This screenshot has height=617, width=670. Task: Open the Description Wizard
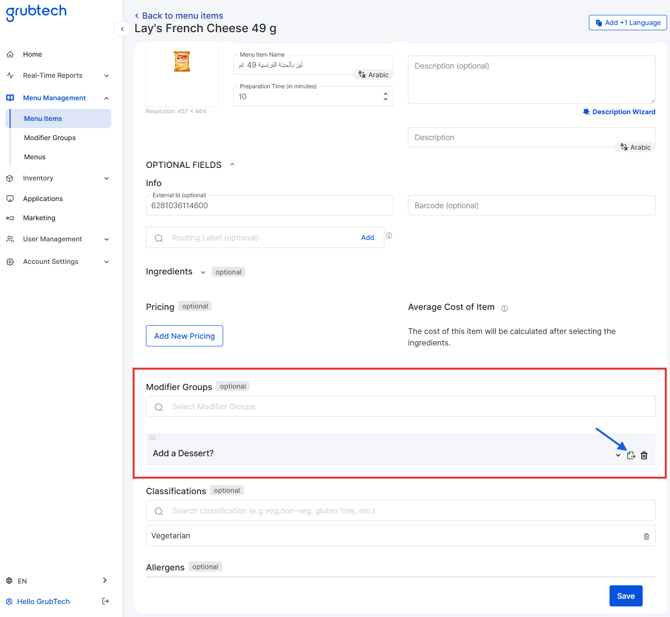(619, 112)
